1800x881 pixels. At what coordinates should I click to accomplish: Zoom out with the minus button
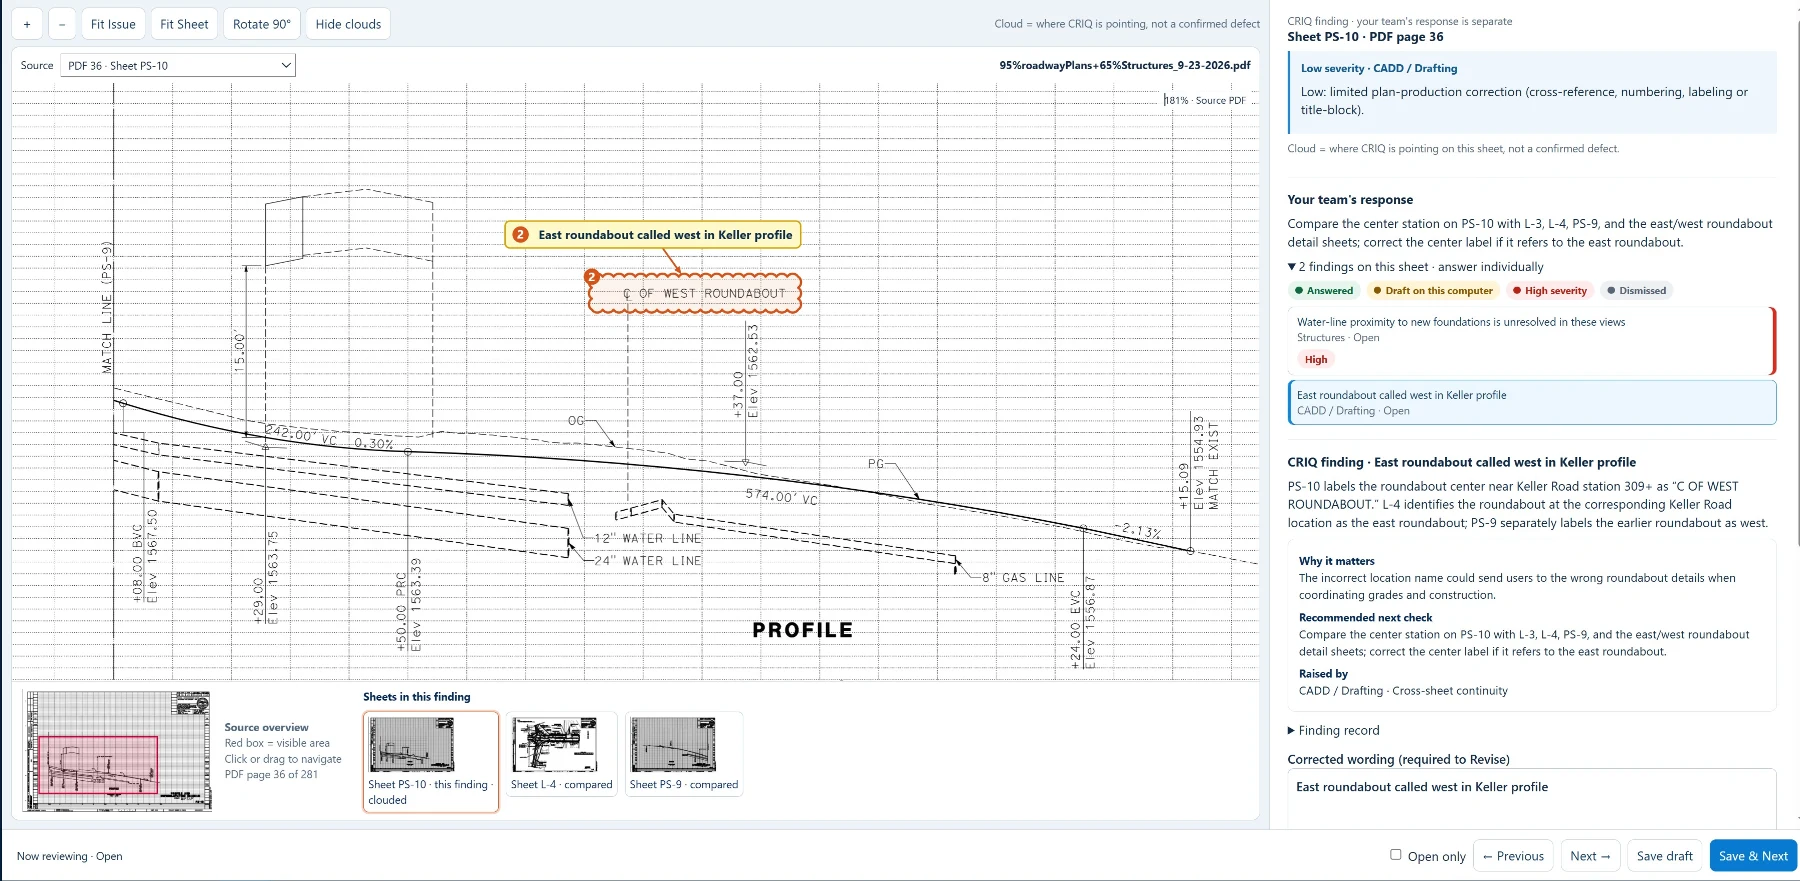pyautogui.click(x=62, y=24)
